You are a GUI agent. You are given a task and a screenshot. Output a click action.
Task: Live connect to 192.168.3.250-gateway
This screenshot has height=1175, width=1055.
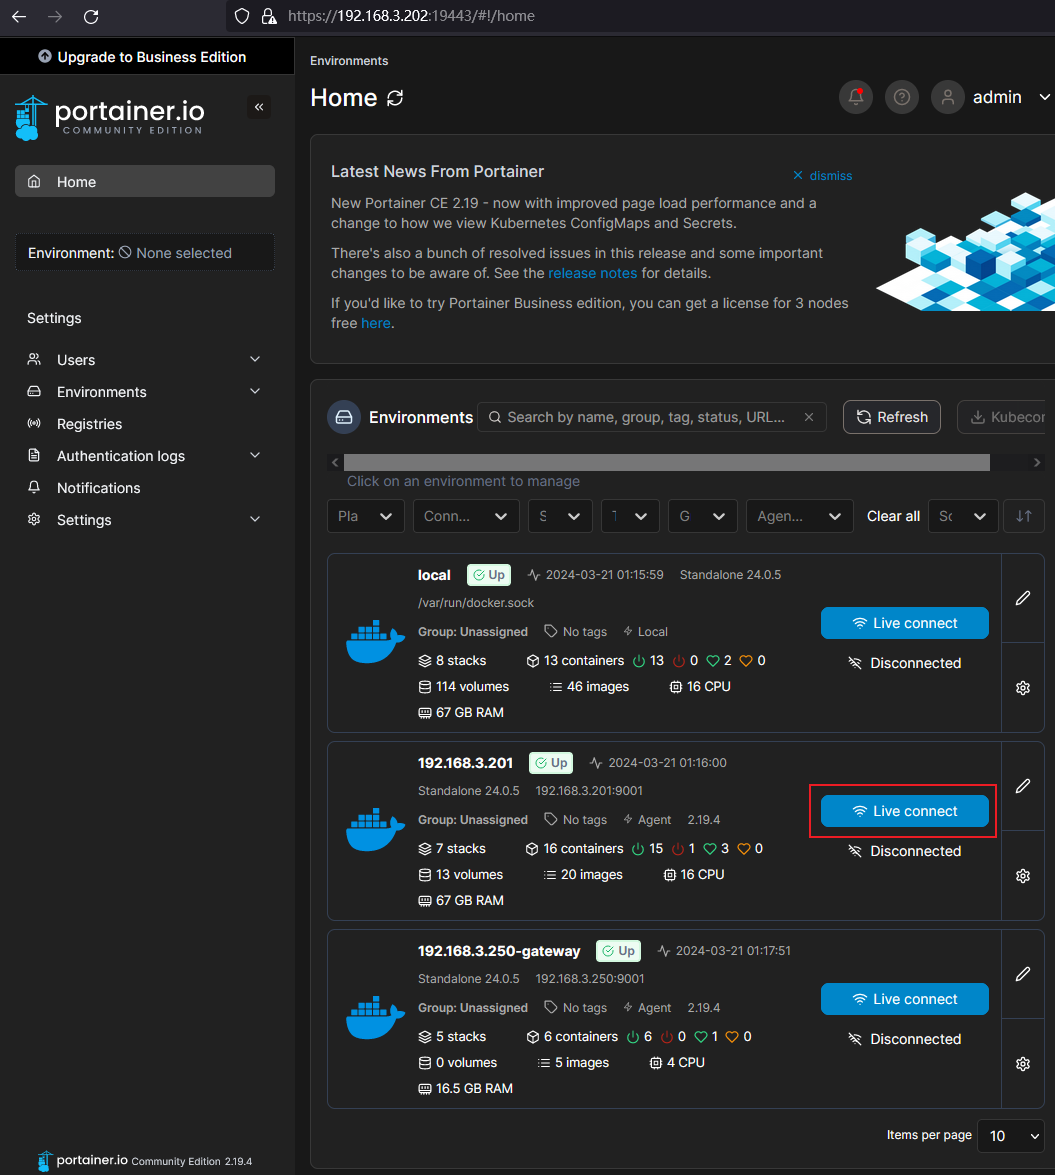904,1000
